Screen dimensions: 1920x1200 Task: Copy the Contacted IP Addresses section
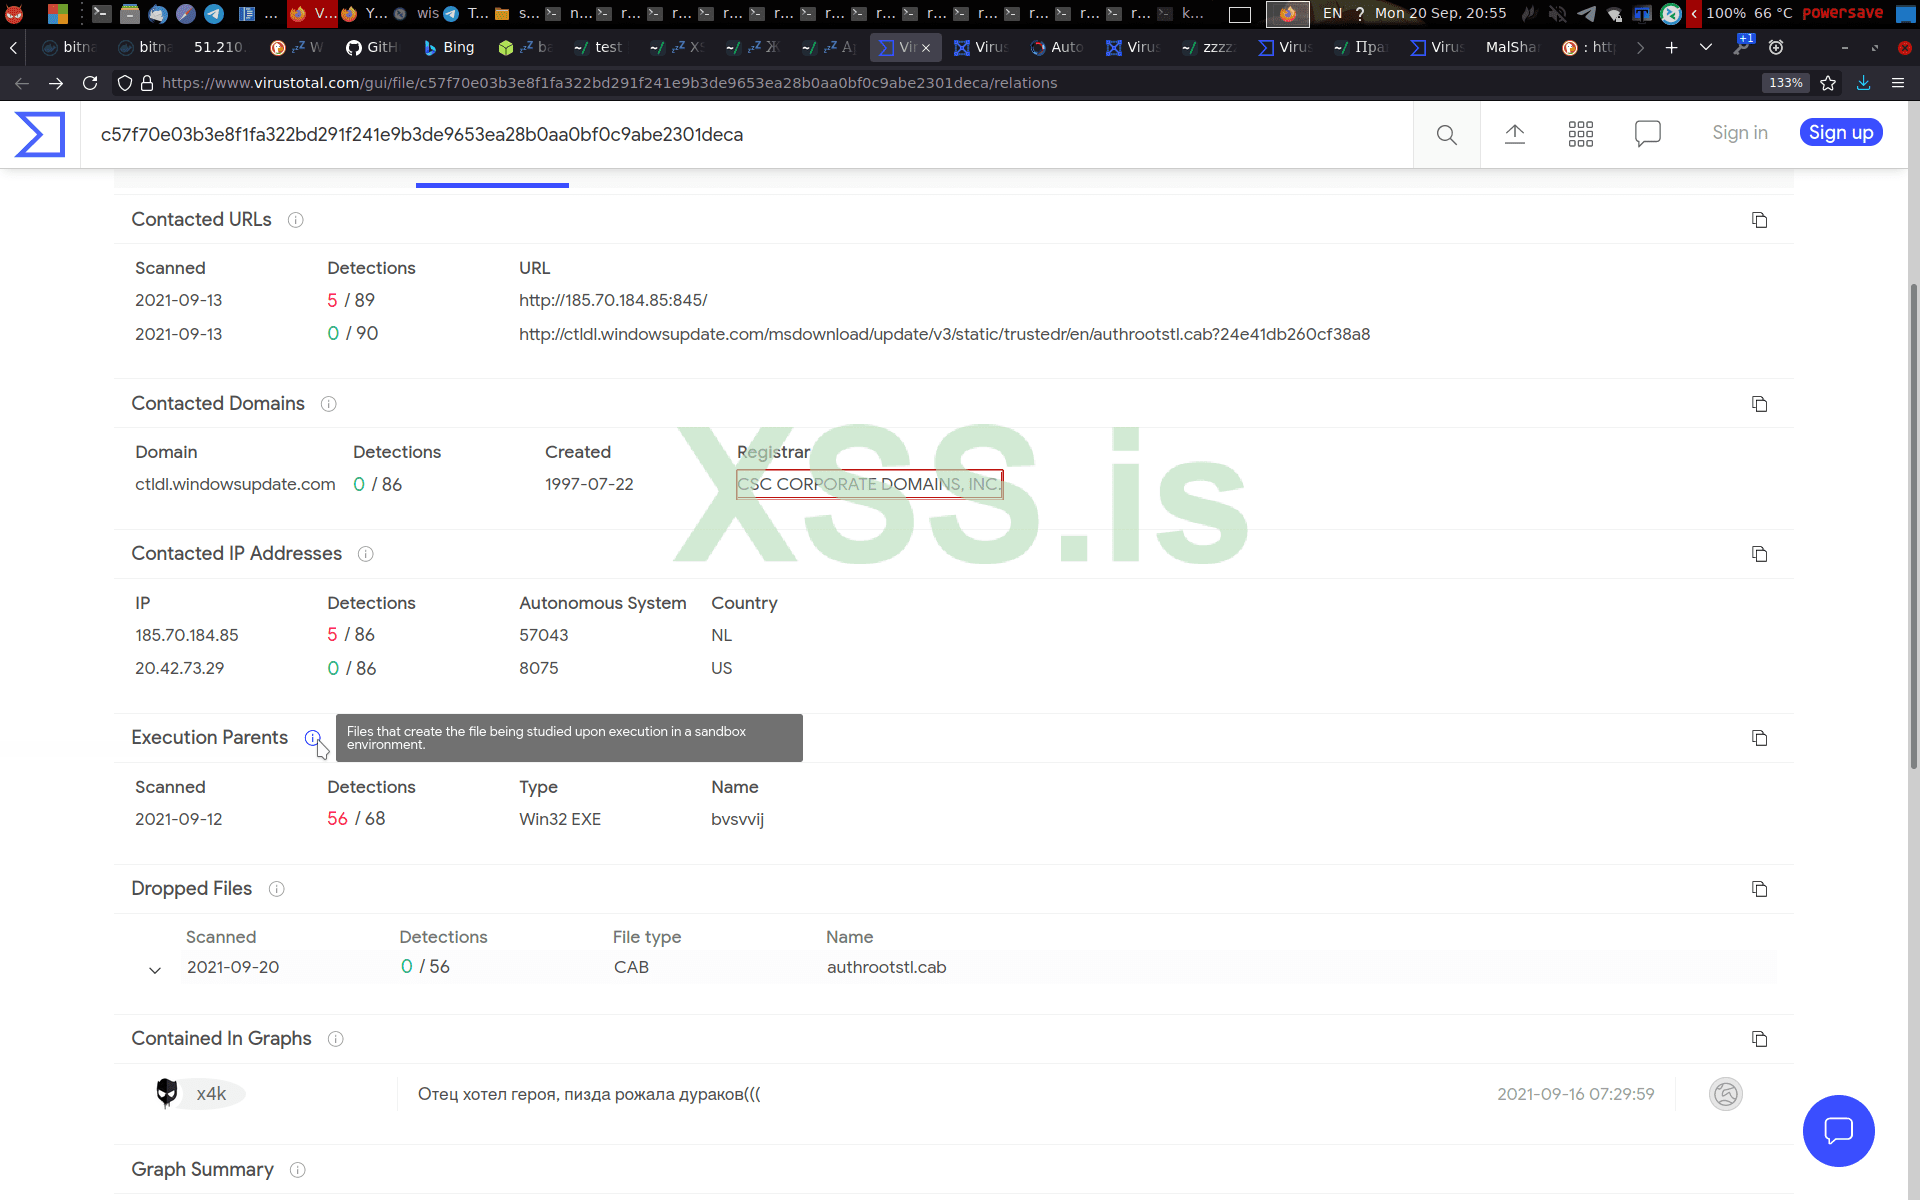[x=1759, y=554]
